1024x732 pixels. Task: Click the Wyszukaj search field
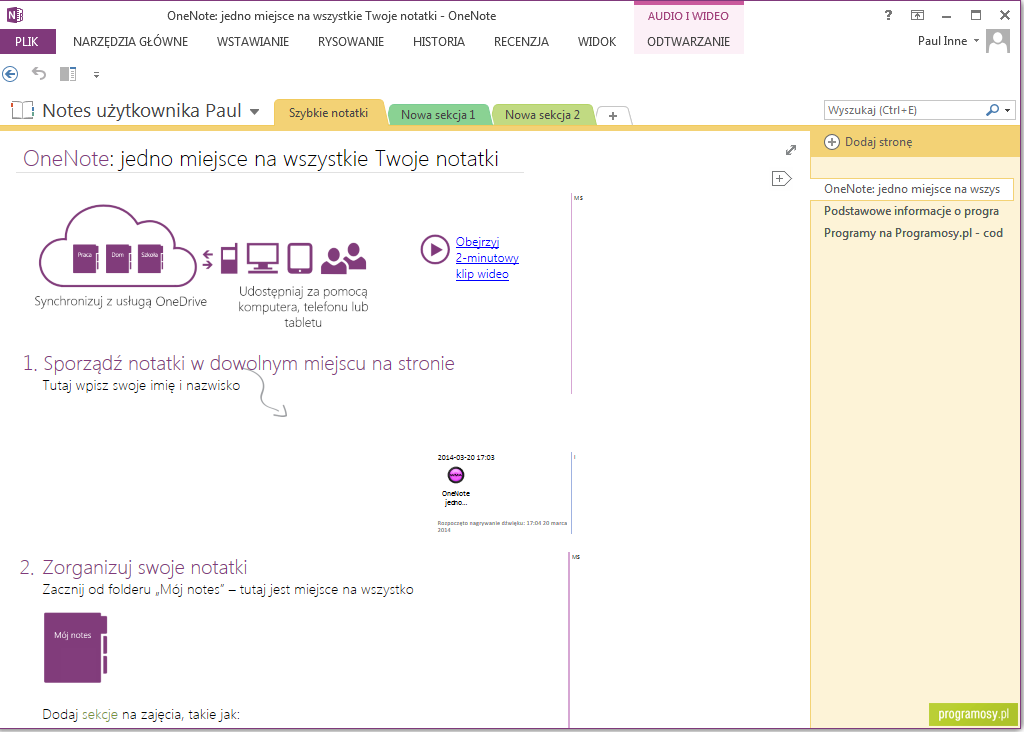pos(903,110)
